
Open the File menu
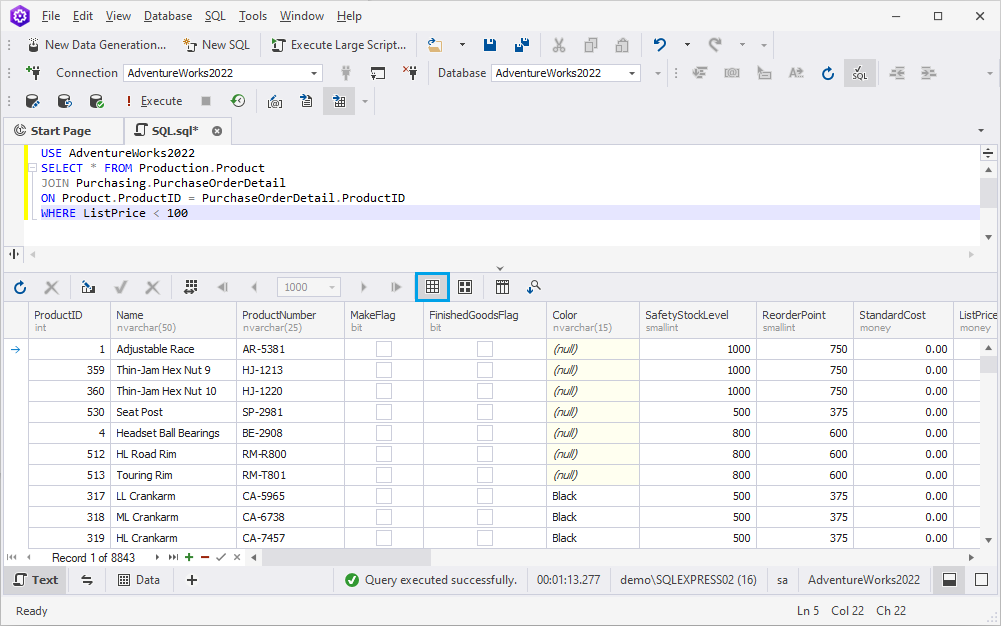point(50,16)
